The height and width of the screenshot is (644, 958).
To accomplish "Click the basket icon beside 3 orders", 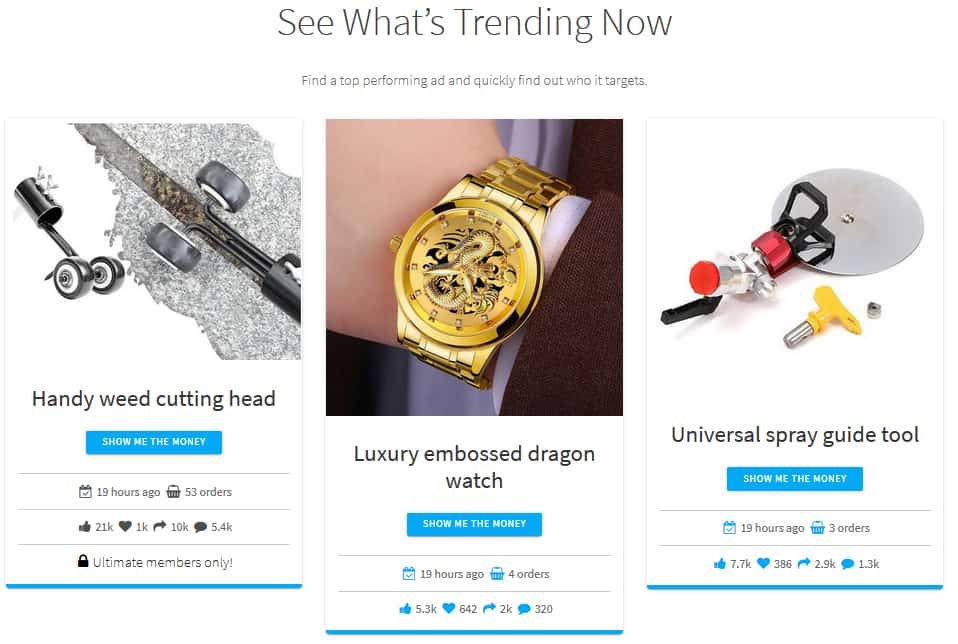I will [817, 527].
